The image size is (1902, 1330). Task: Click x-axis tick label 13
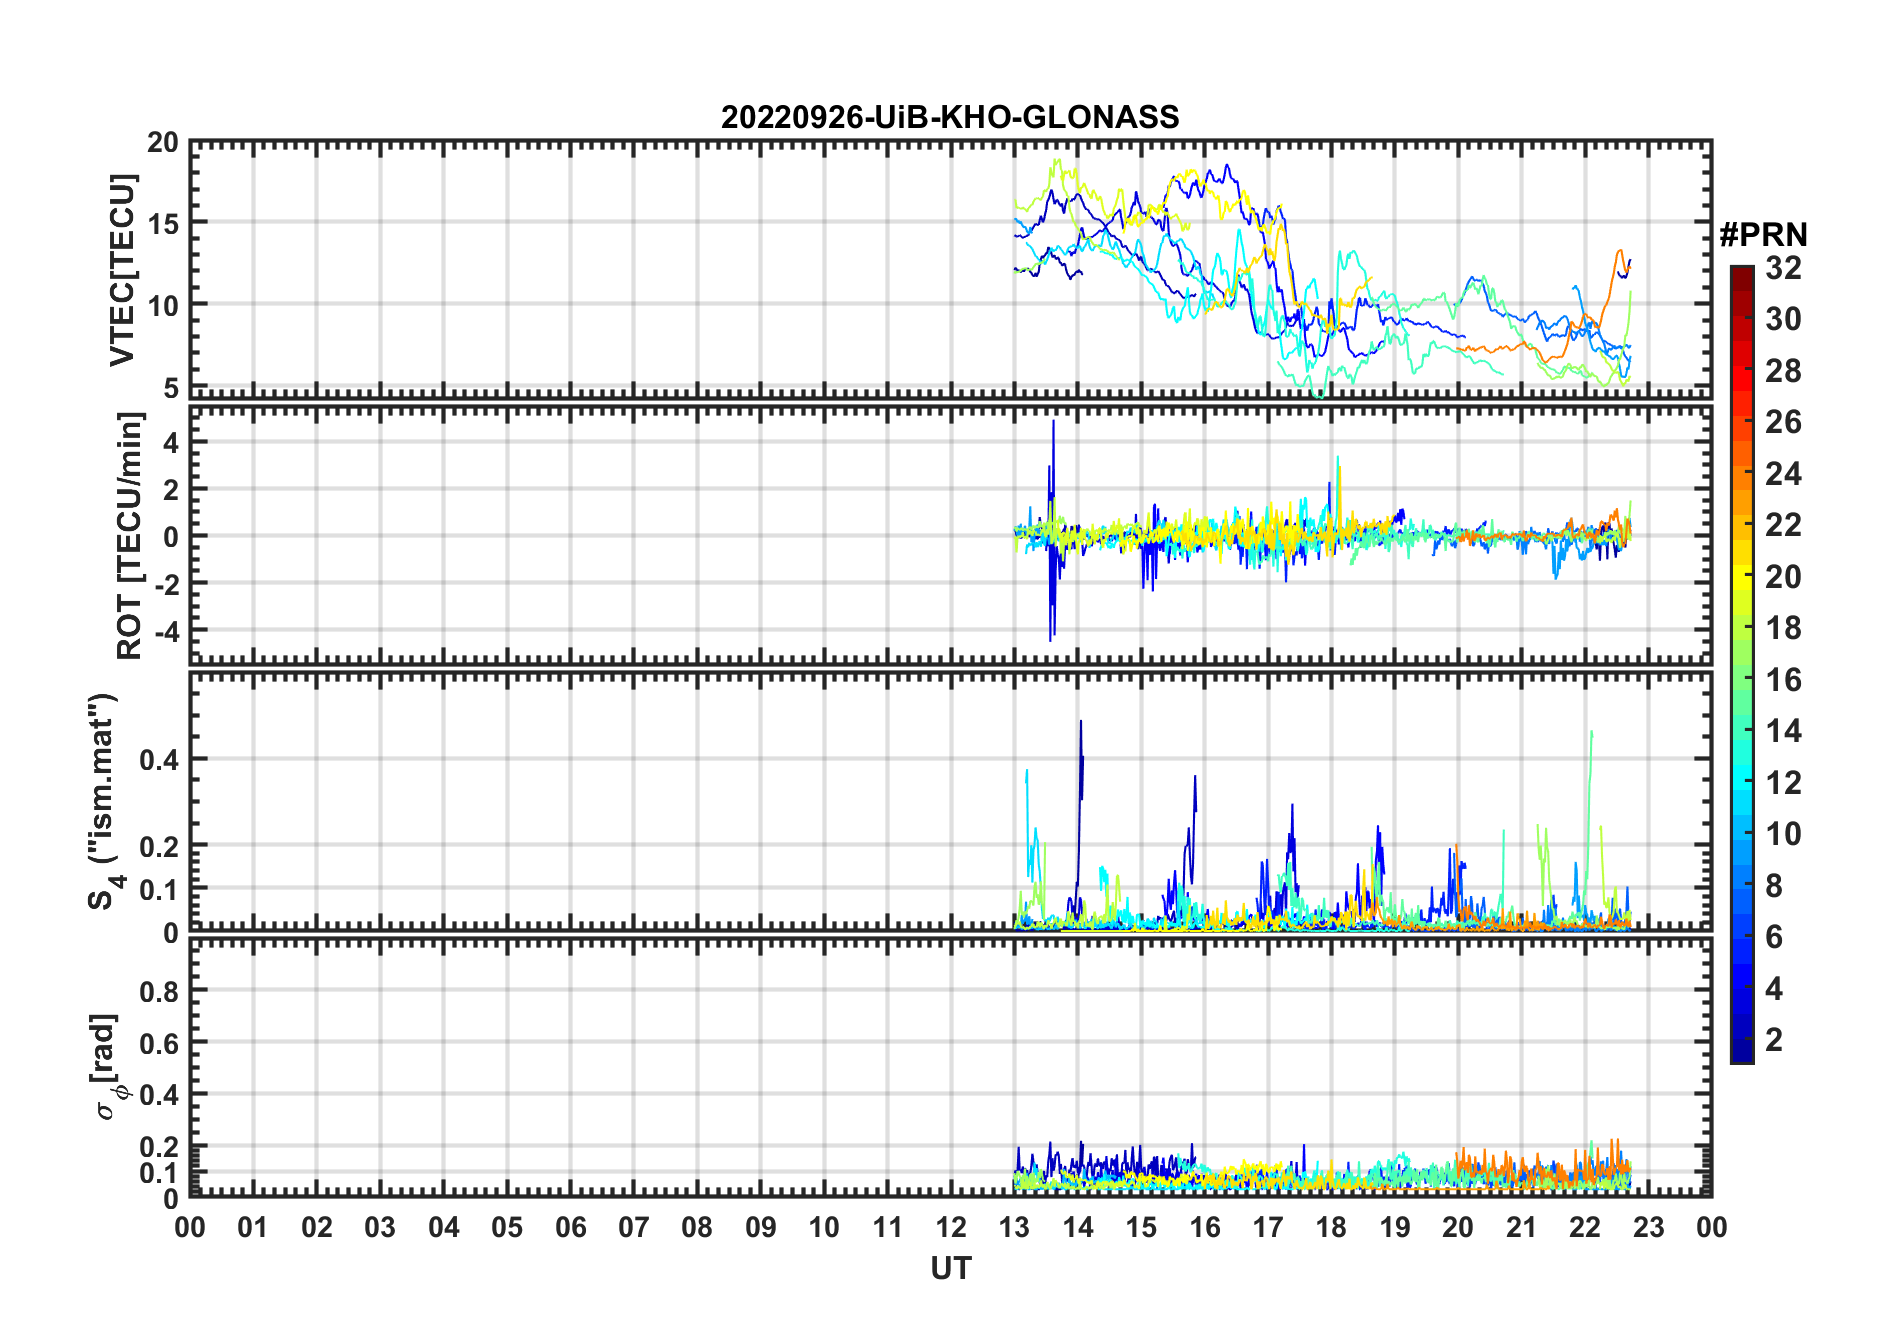coord(1015,1227)
